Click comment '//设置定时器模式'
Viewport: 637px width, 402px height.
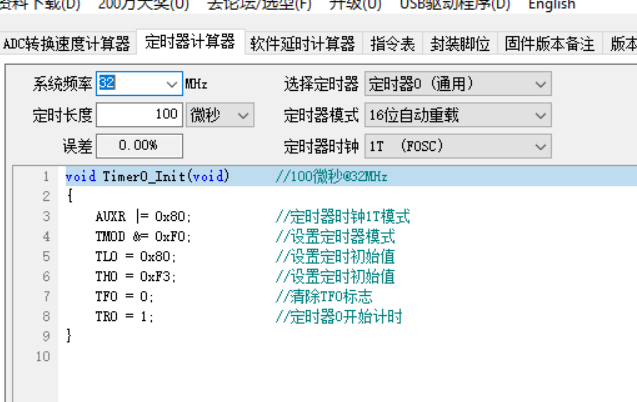[336, 236]
